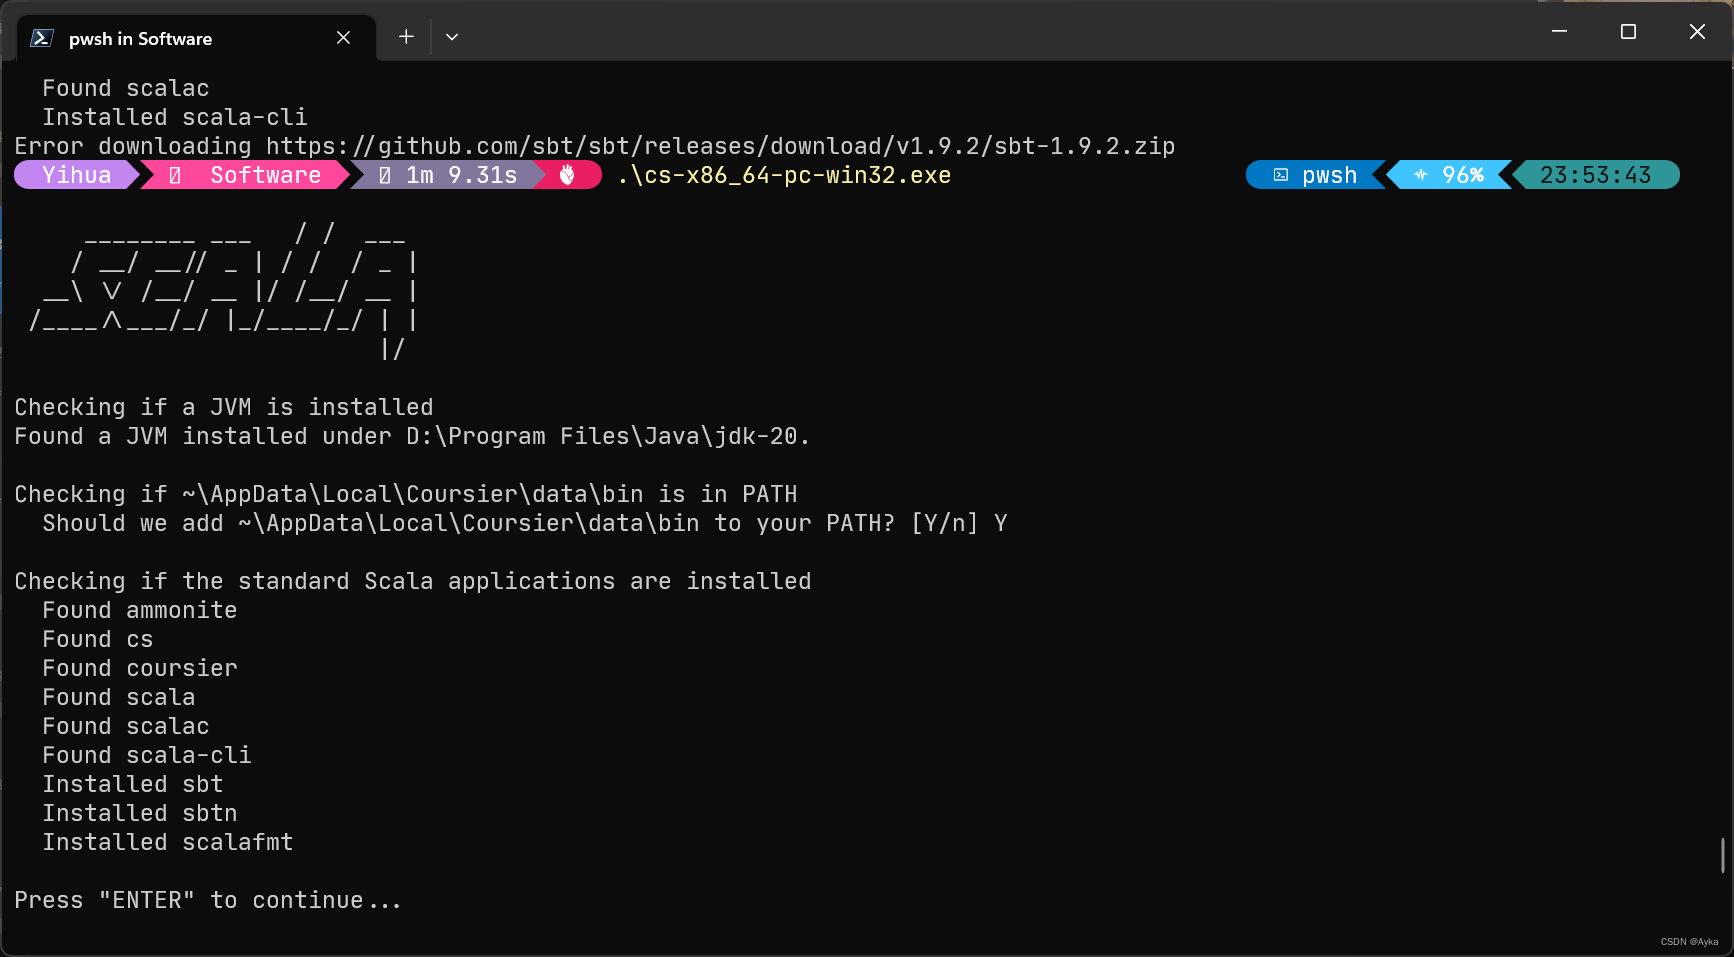Click the purple 'Yihua' prompt segment
This screenshot has width=1734, height=957.
(76, 175)
